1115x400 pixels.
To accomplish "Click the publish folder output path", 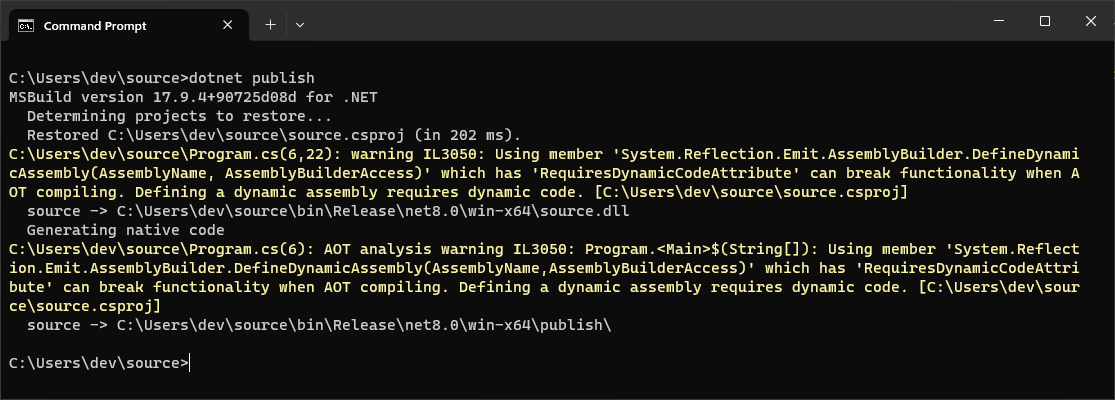I will [364, 325].
